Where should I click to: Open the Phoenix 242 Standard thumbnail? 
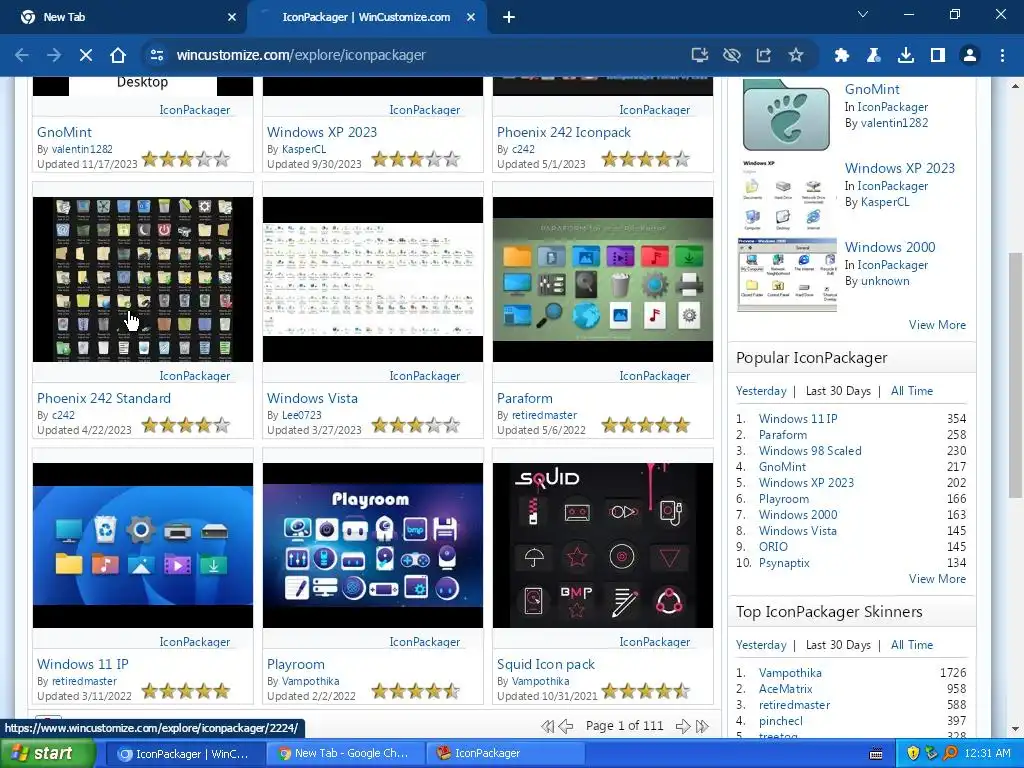pyautogui.click(x=143, y=280)
